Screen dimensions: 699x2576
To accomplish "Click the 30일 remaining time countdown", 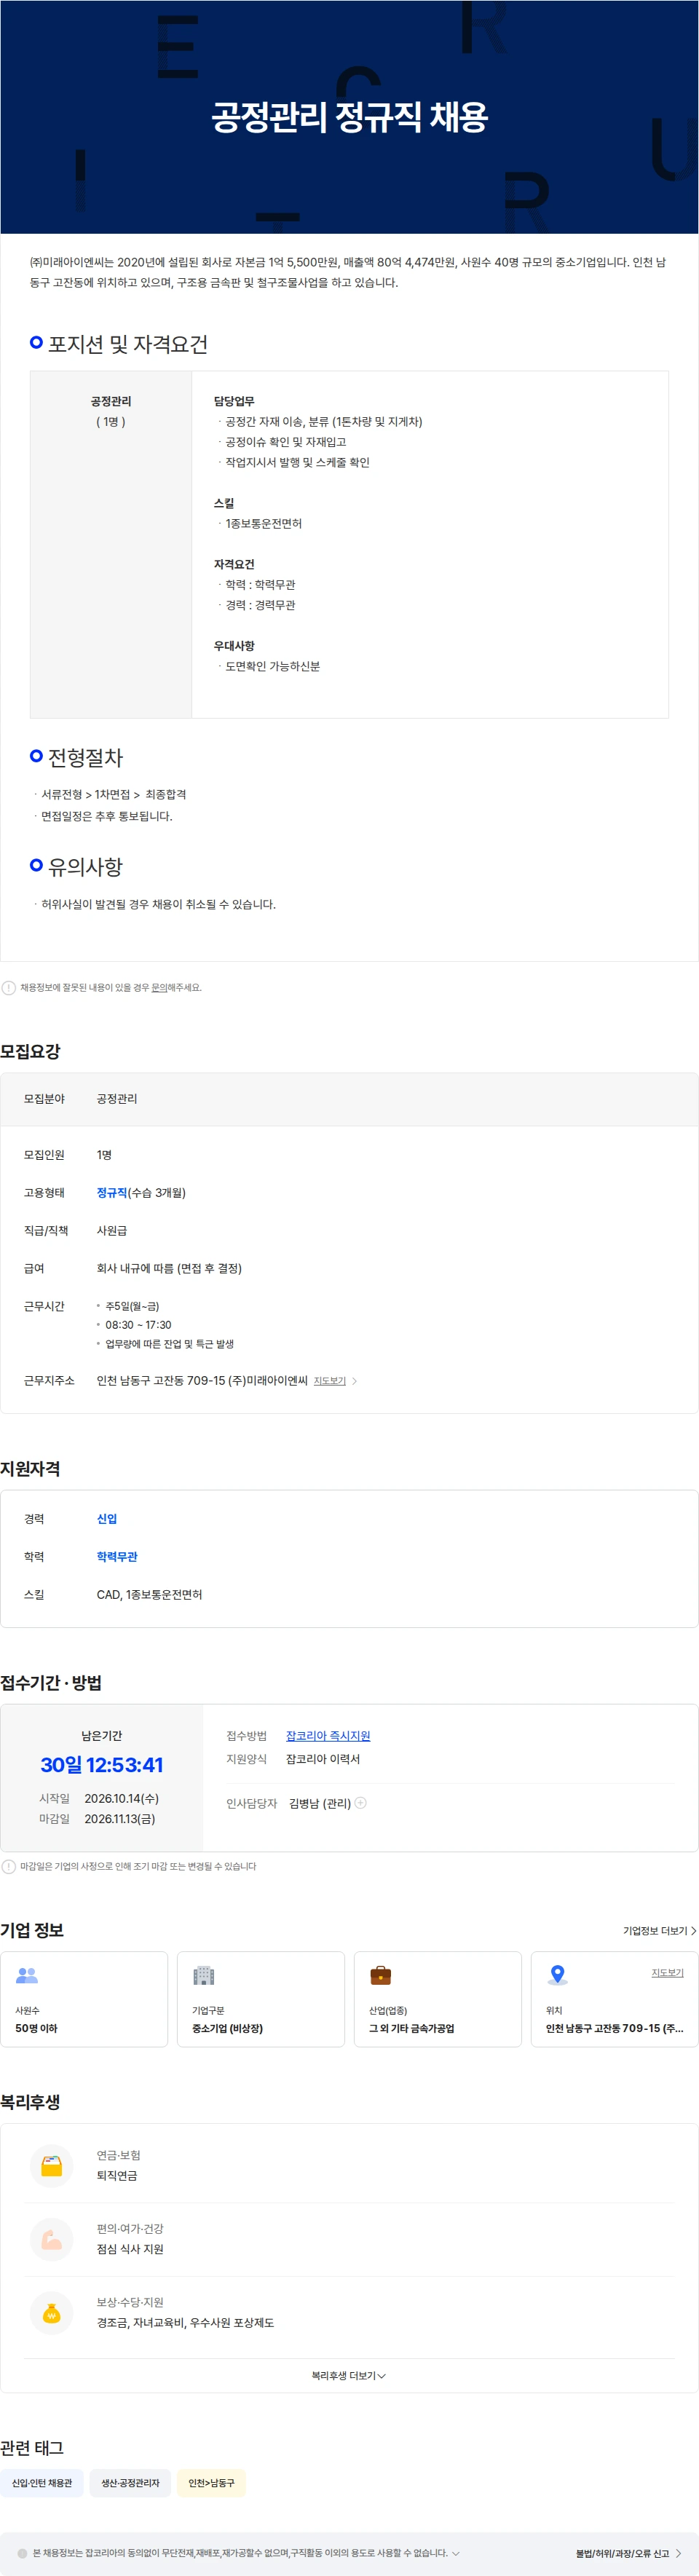I will pyautogui.click(x=101, y=1765).
